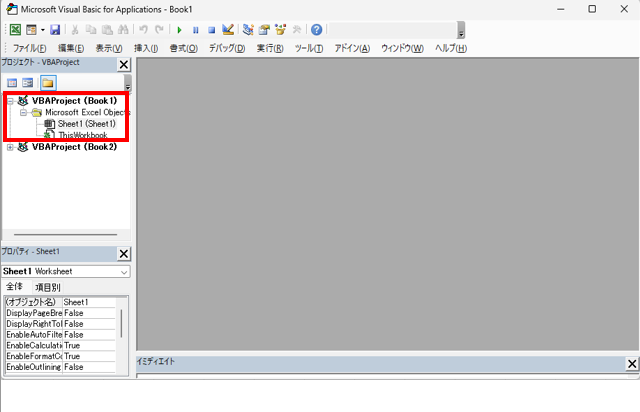
Task: Open the ウィンドウ(W) menu
Action: point(402,48)
